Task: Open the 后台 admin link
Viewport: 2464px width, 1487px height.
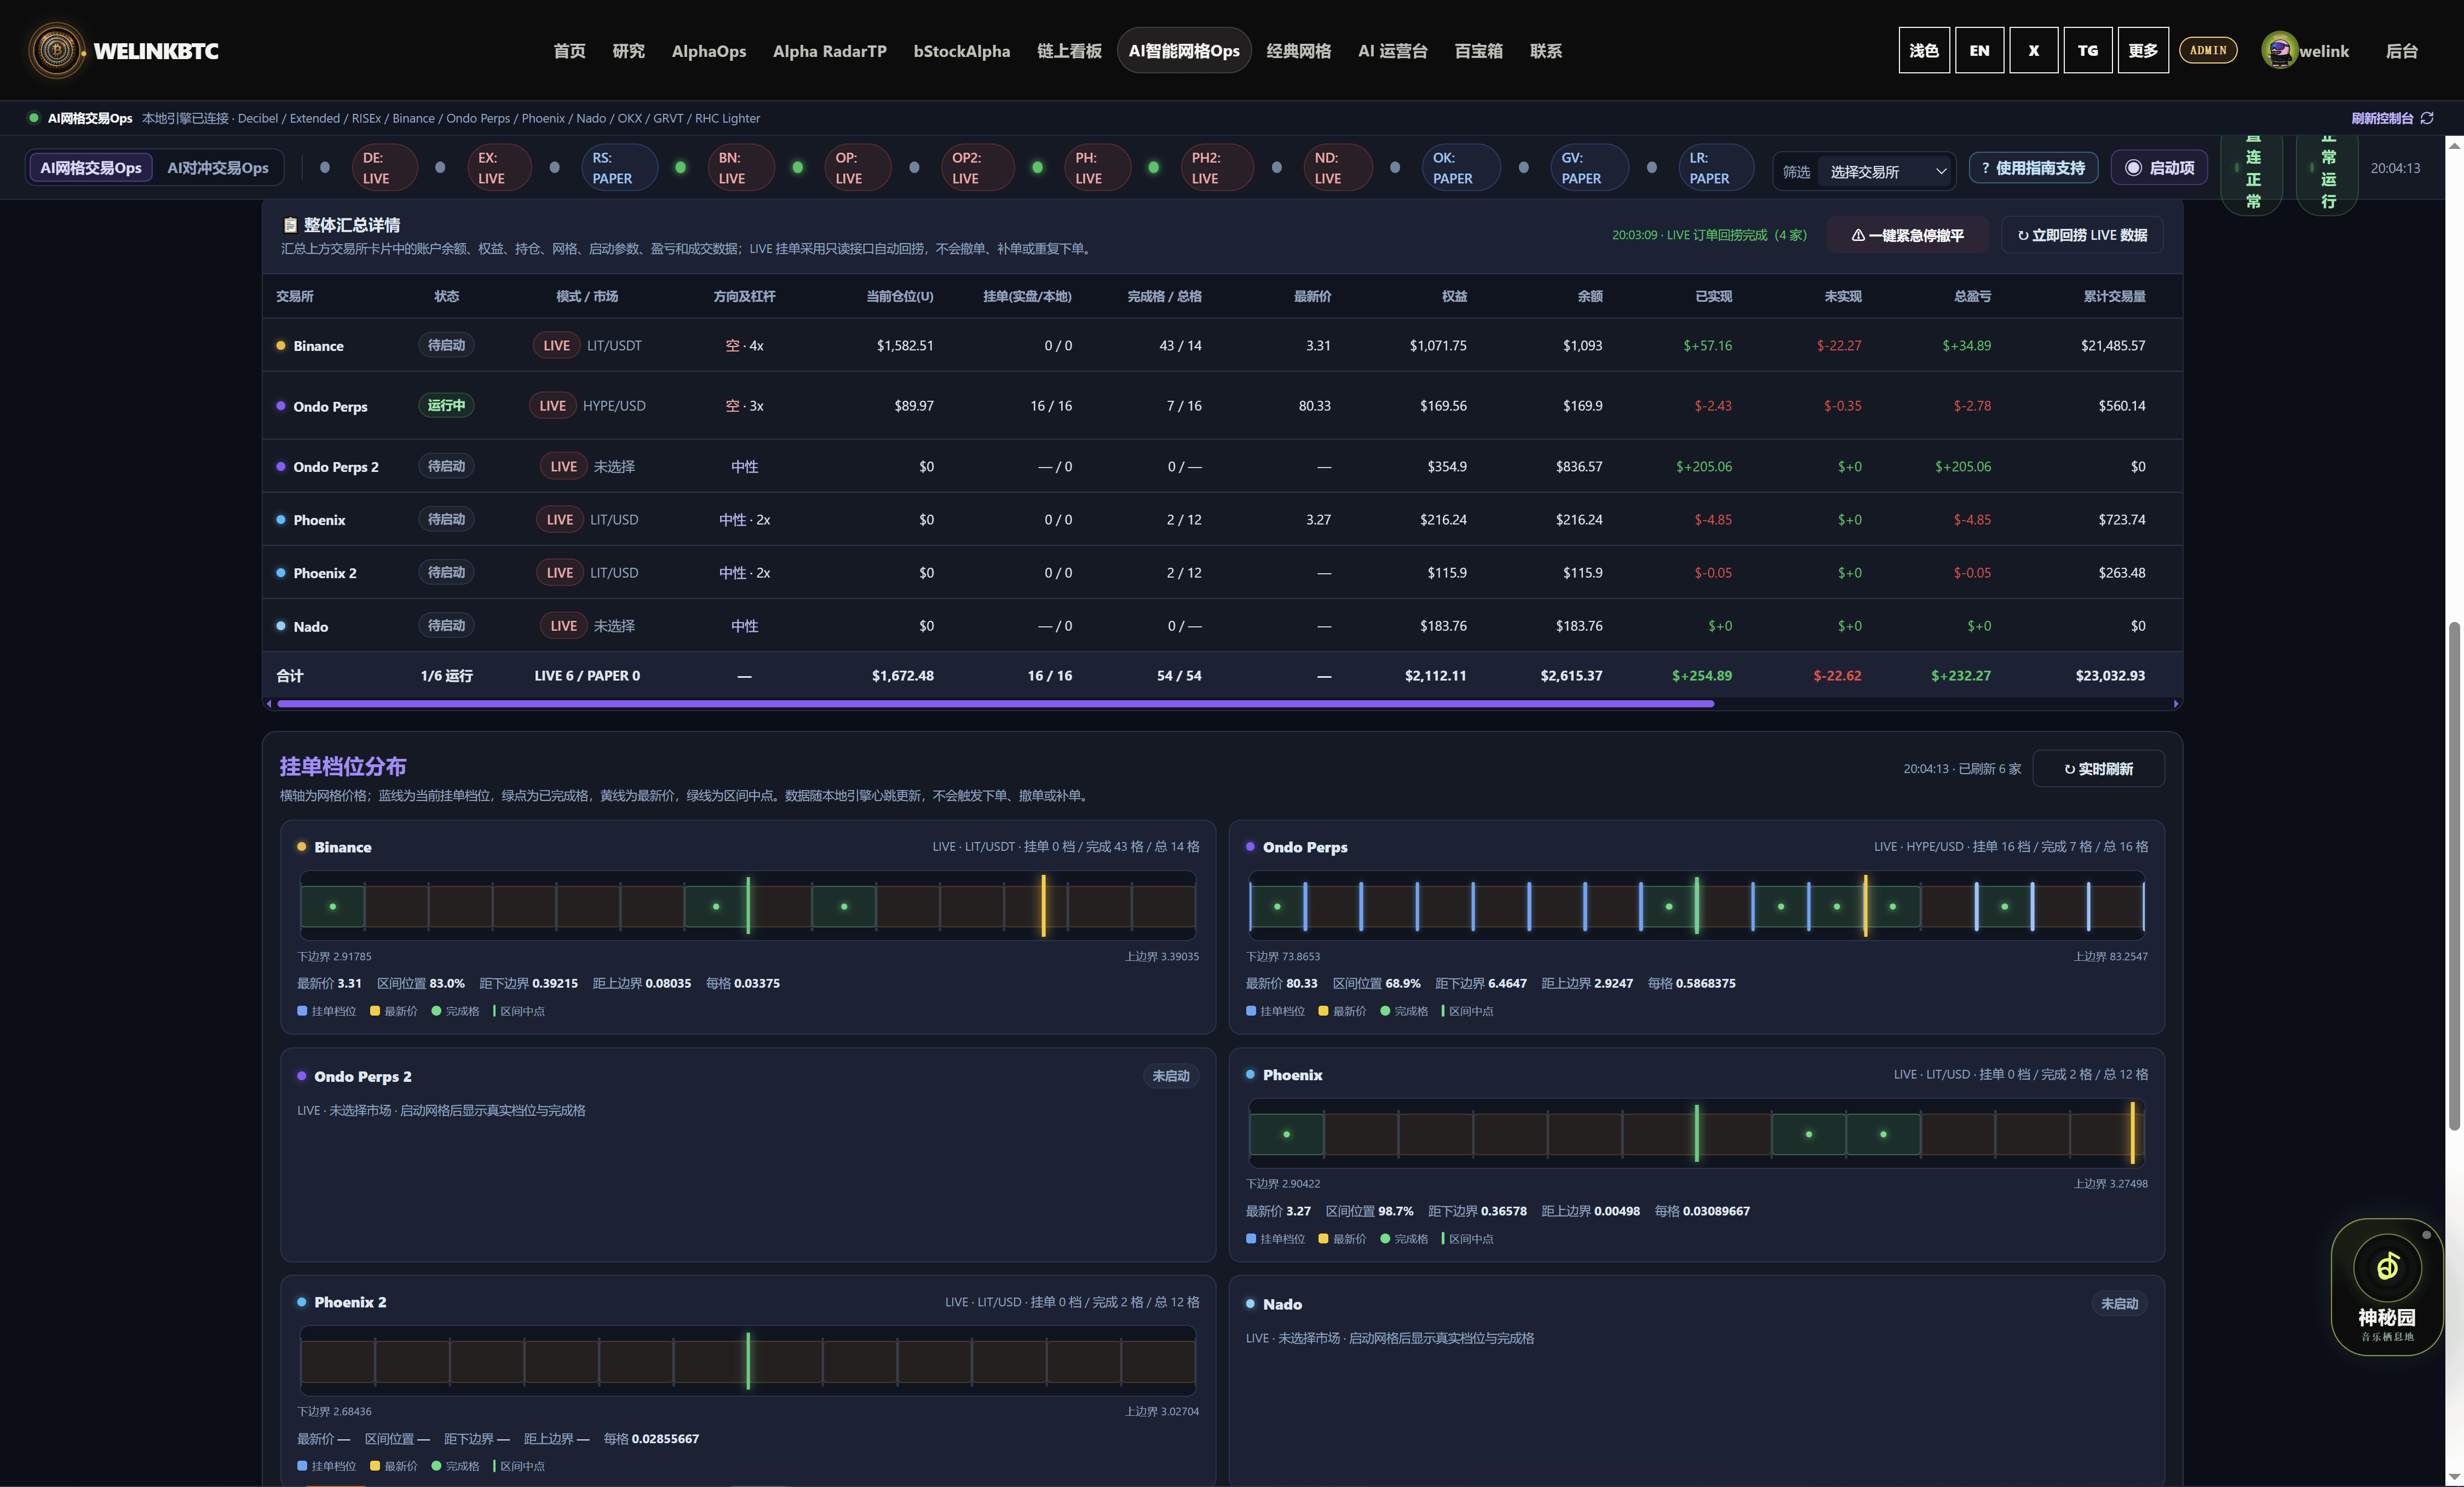Action: [2401, 51]
